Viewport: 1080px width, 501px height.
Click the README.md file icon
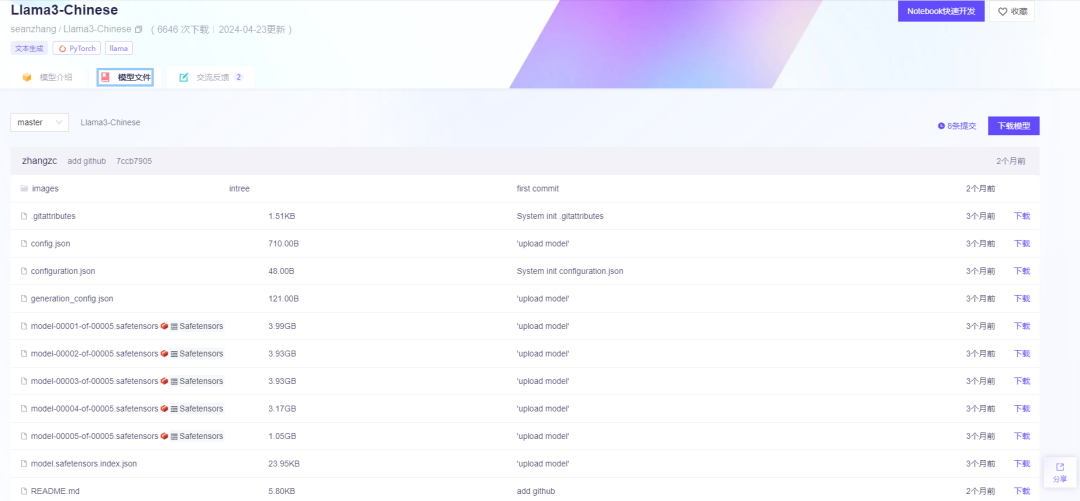(x=24, y=491)
